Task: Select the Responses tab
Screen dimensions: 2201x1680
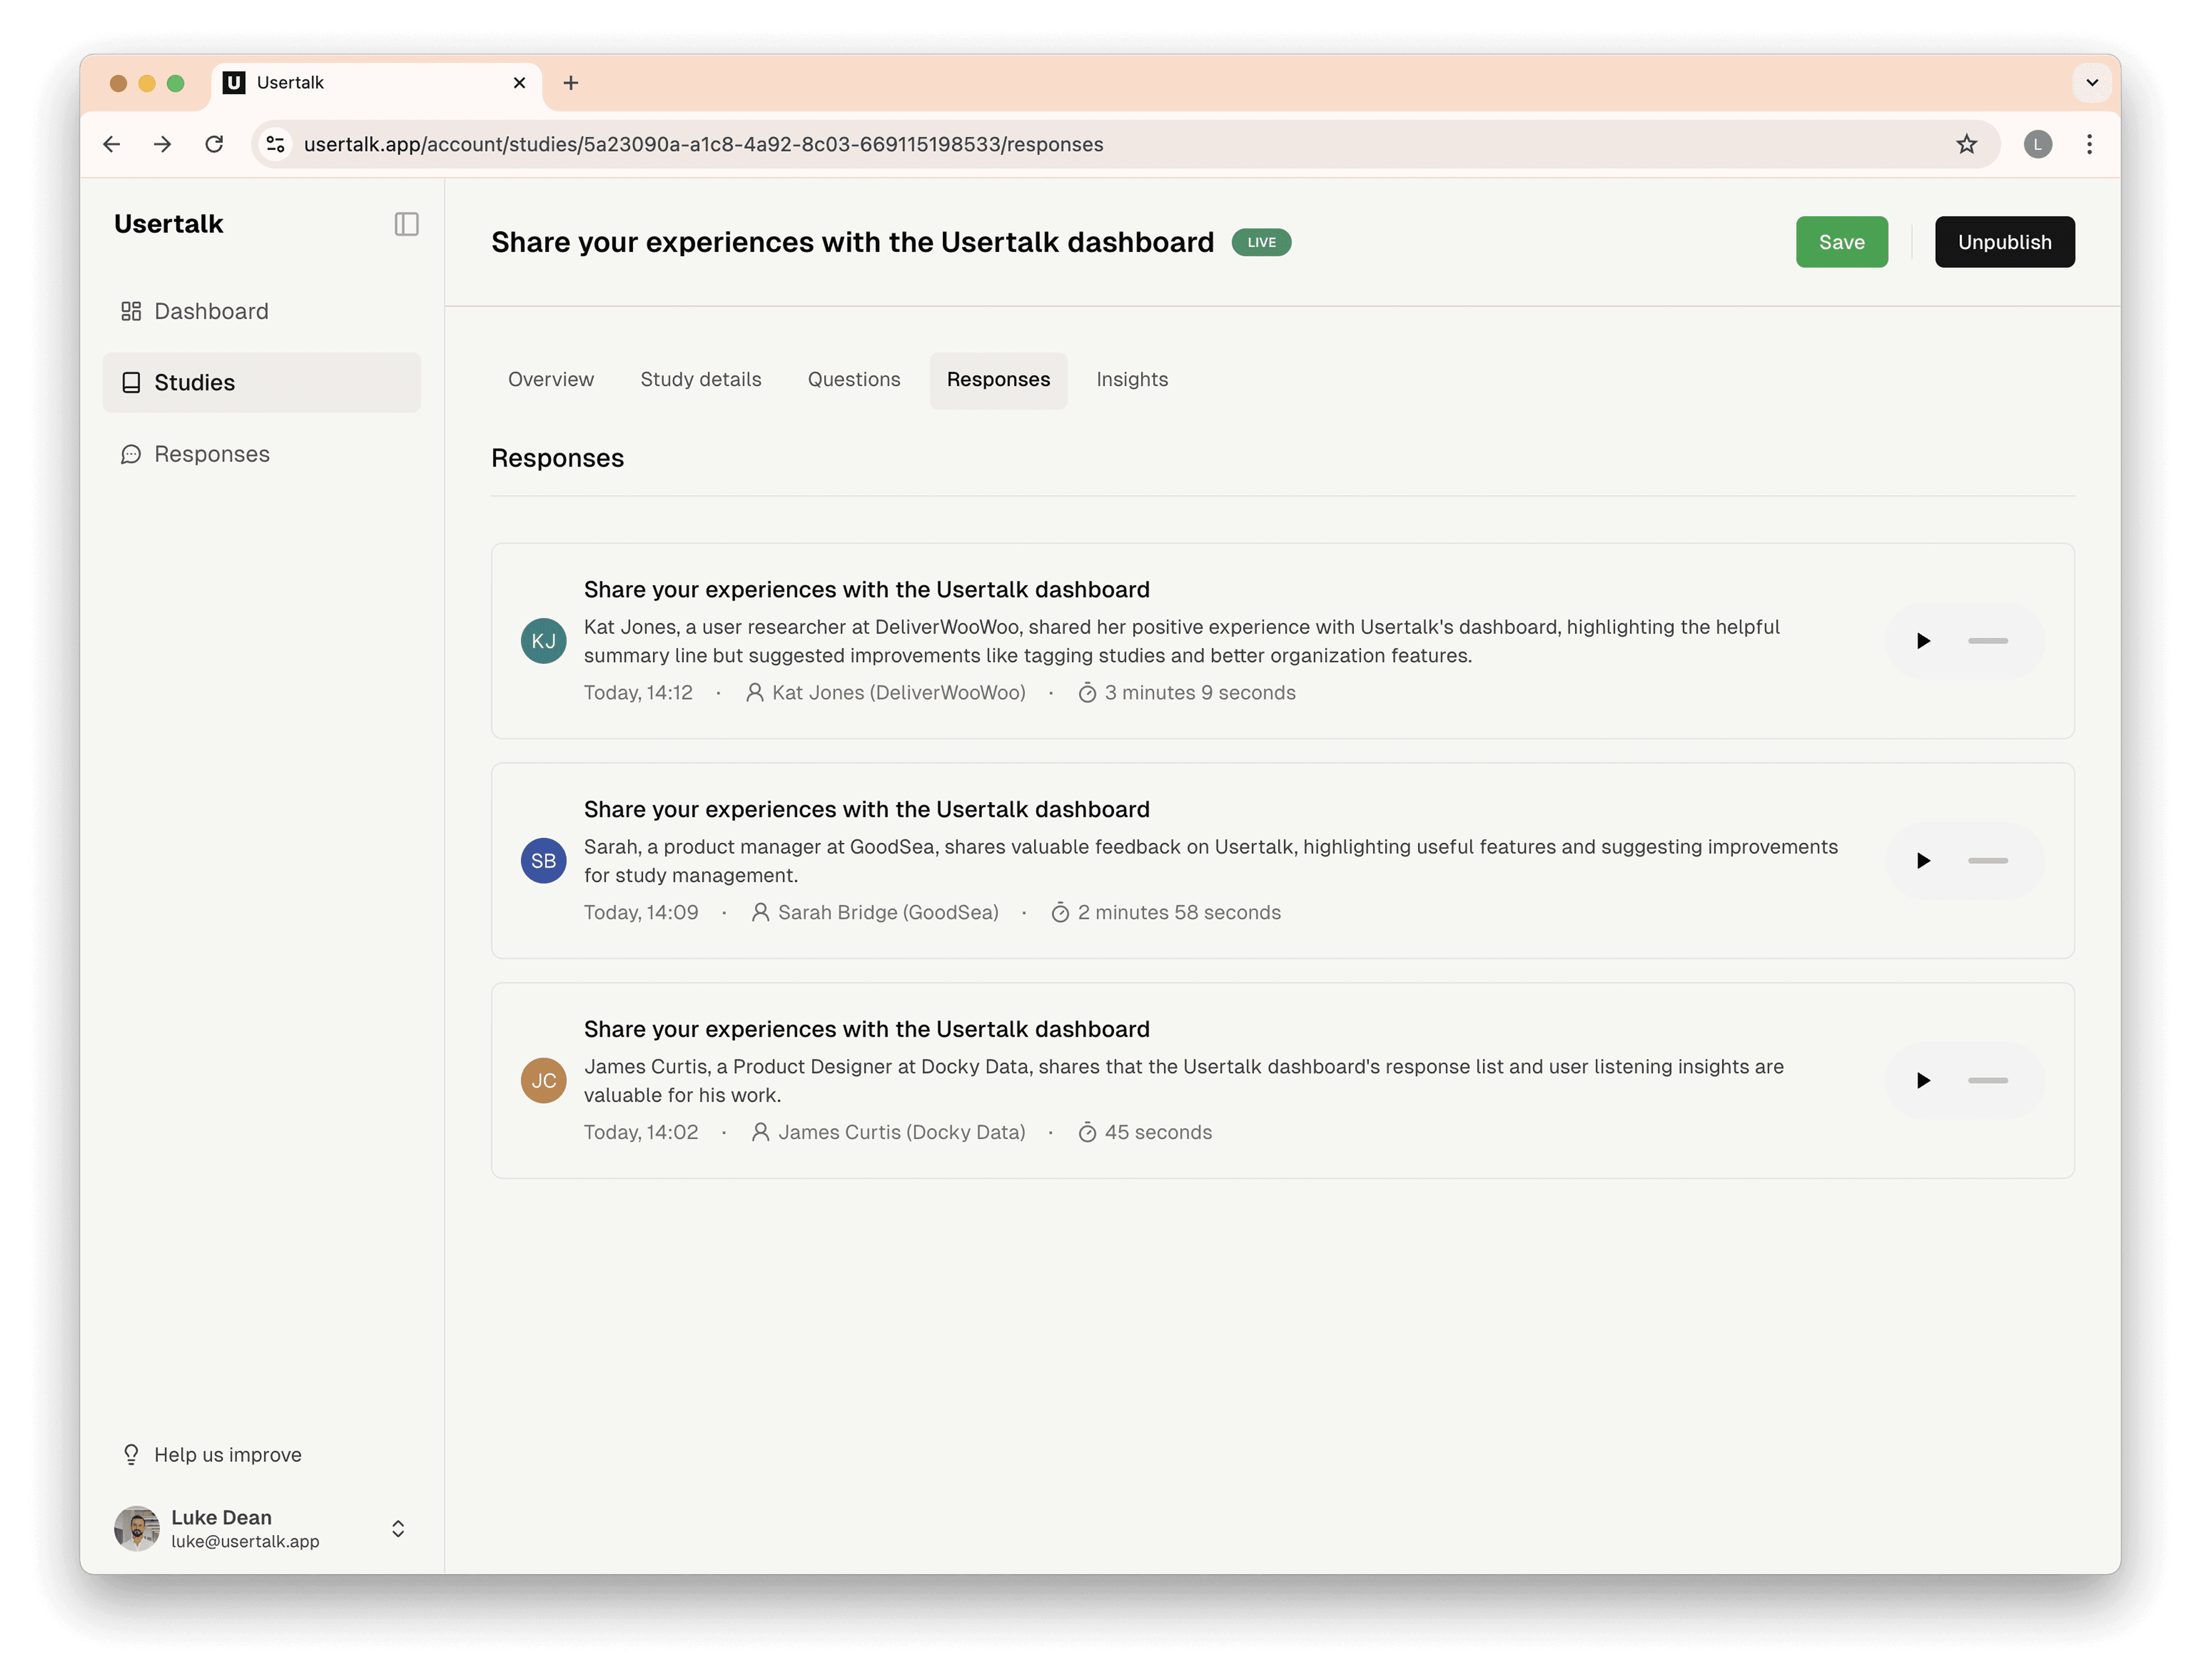Action: [x=998, y=380]
